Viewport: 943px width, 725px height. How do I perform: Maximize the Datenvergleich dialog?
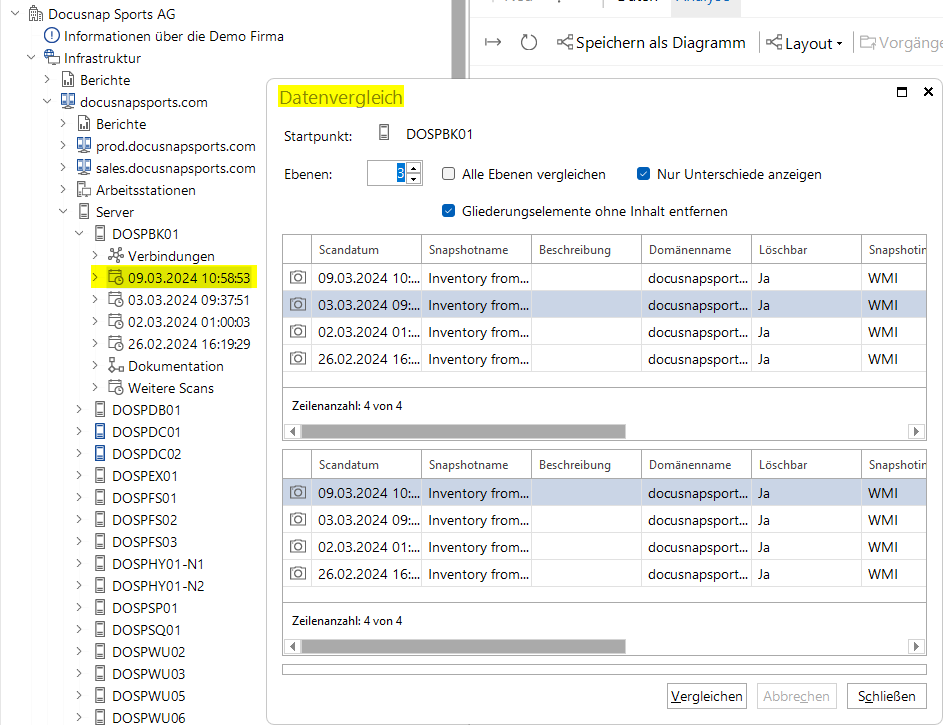[x=902, y=92]
